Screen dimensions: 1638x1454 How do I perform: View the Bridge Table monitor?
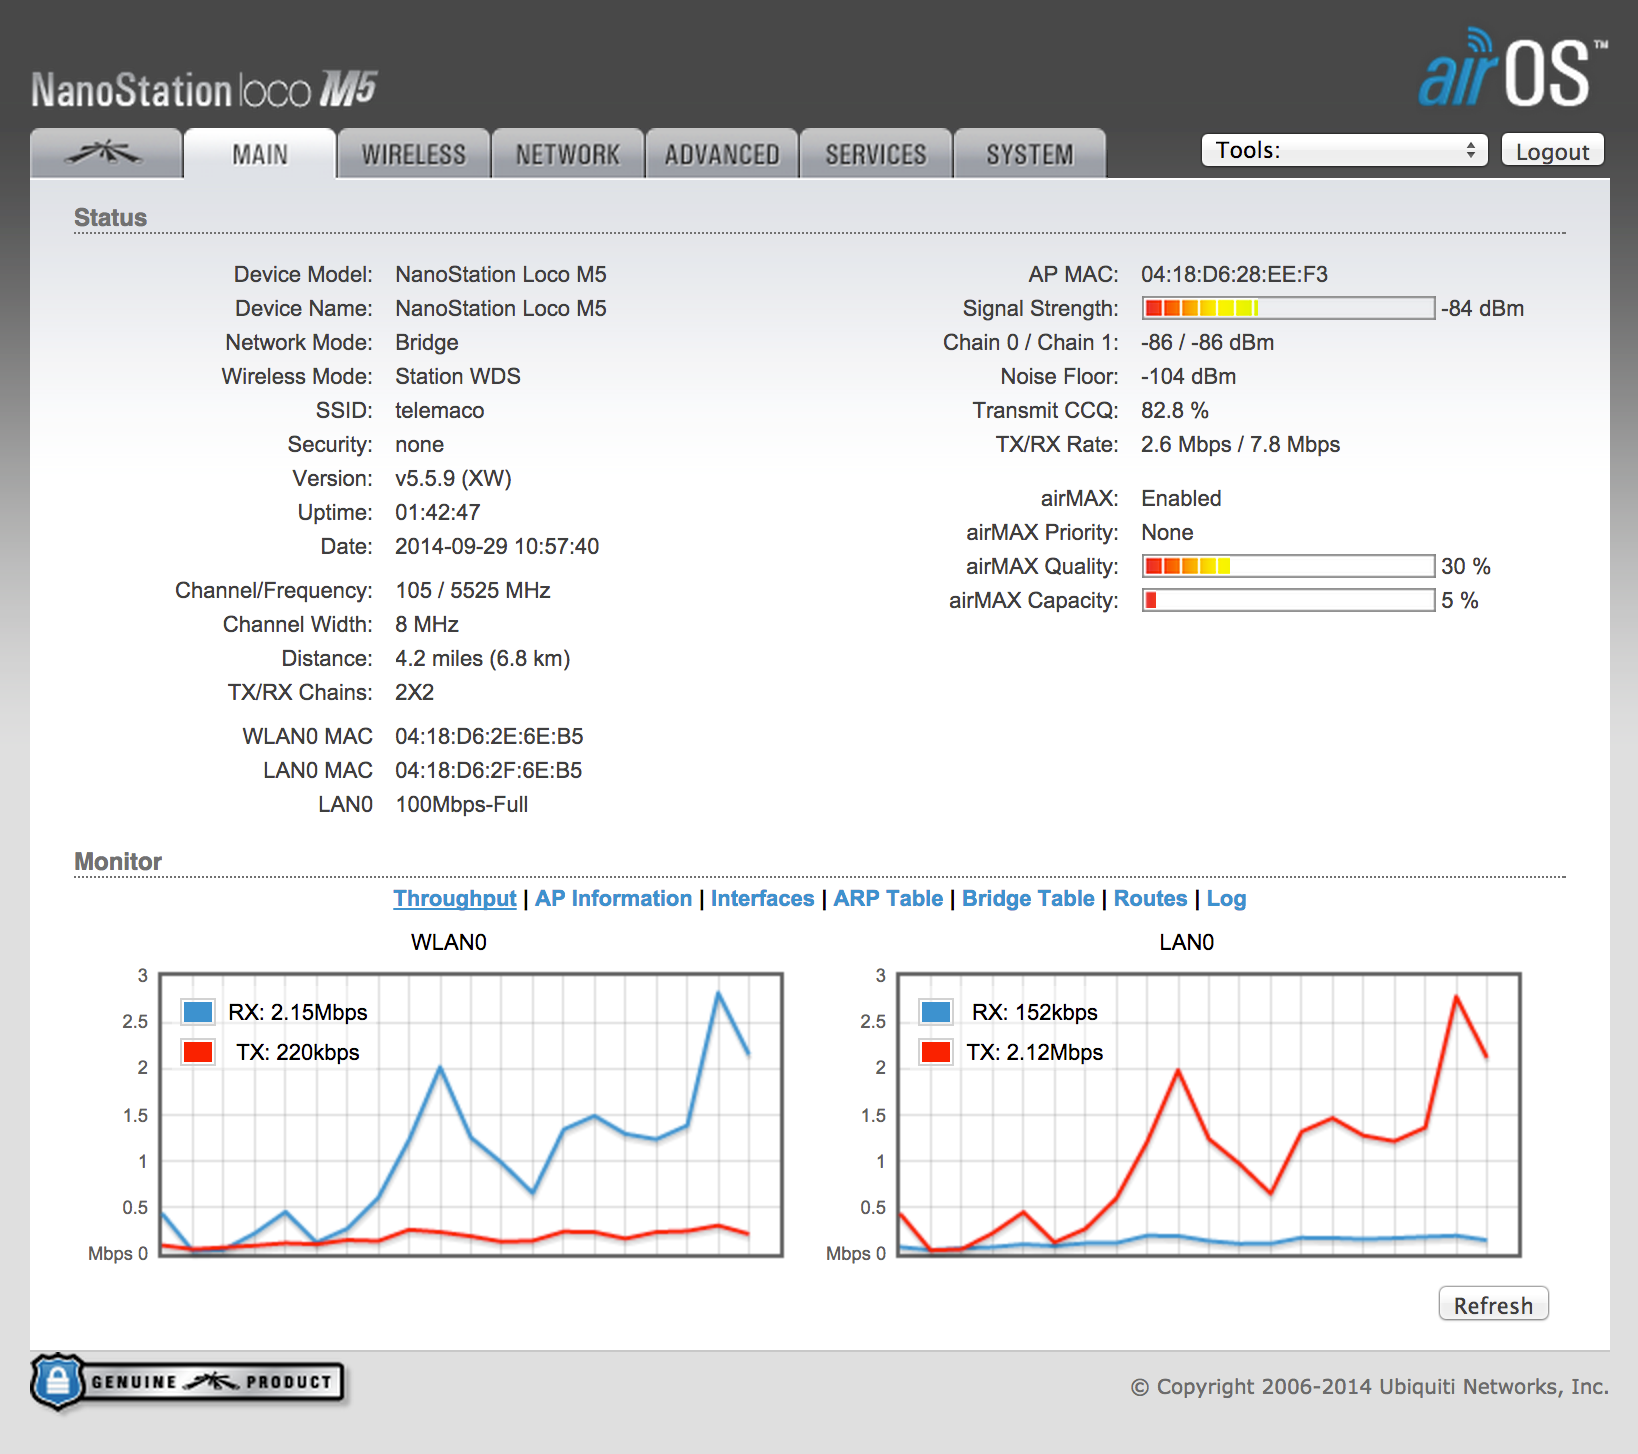point(1028,898)
